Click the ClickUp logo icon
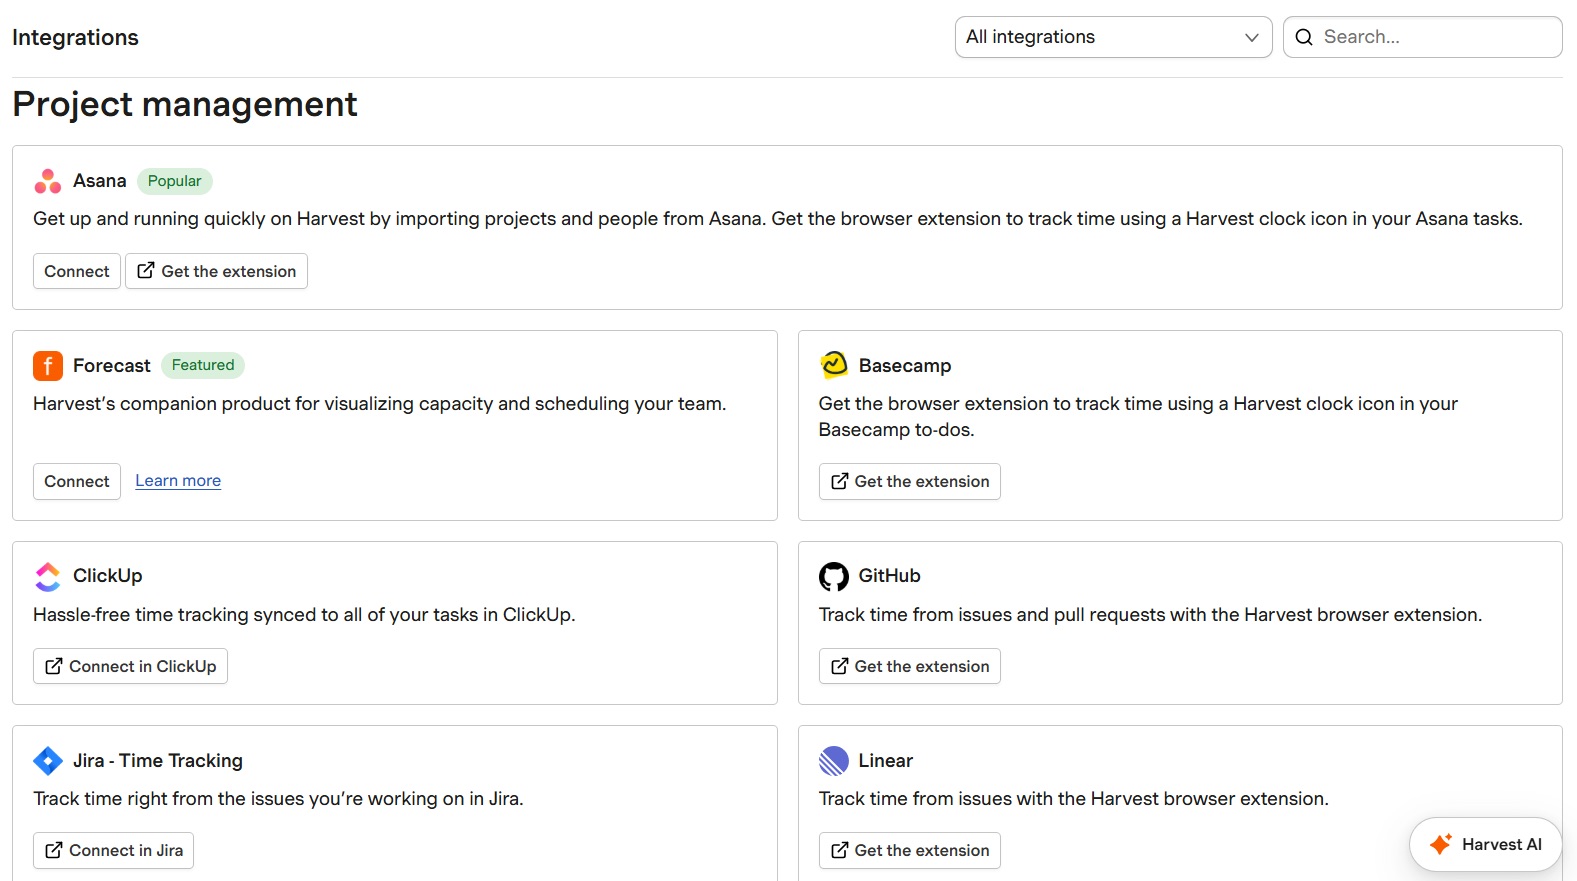Screen dimensions: 1577x881 pos(48,576)
